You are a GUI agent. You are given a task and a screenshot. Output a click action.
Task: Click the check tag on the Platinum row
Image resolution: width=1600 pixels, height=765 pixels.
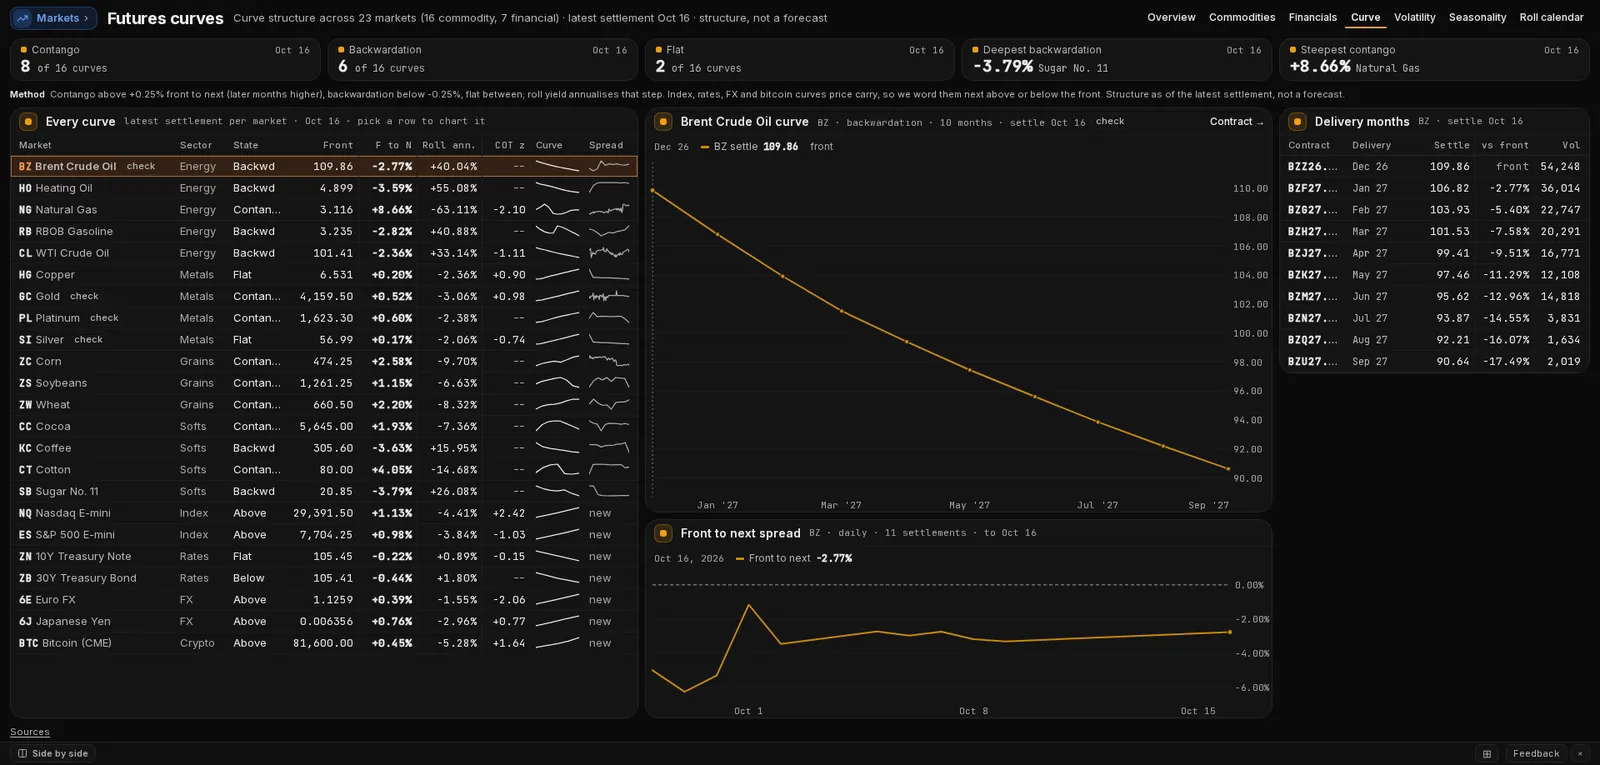point(104,318)
